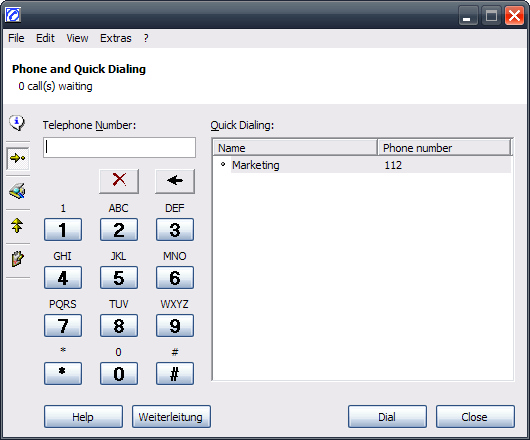The width and height of the screenshot is (530, 440).
Task: Delete last digit with the back-arrow button
Action: click(175, 181)
